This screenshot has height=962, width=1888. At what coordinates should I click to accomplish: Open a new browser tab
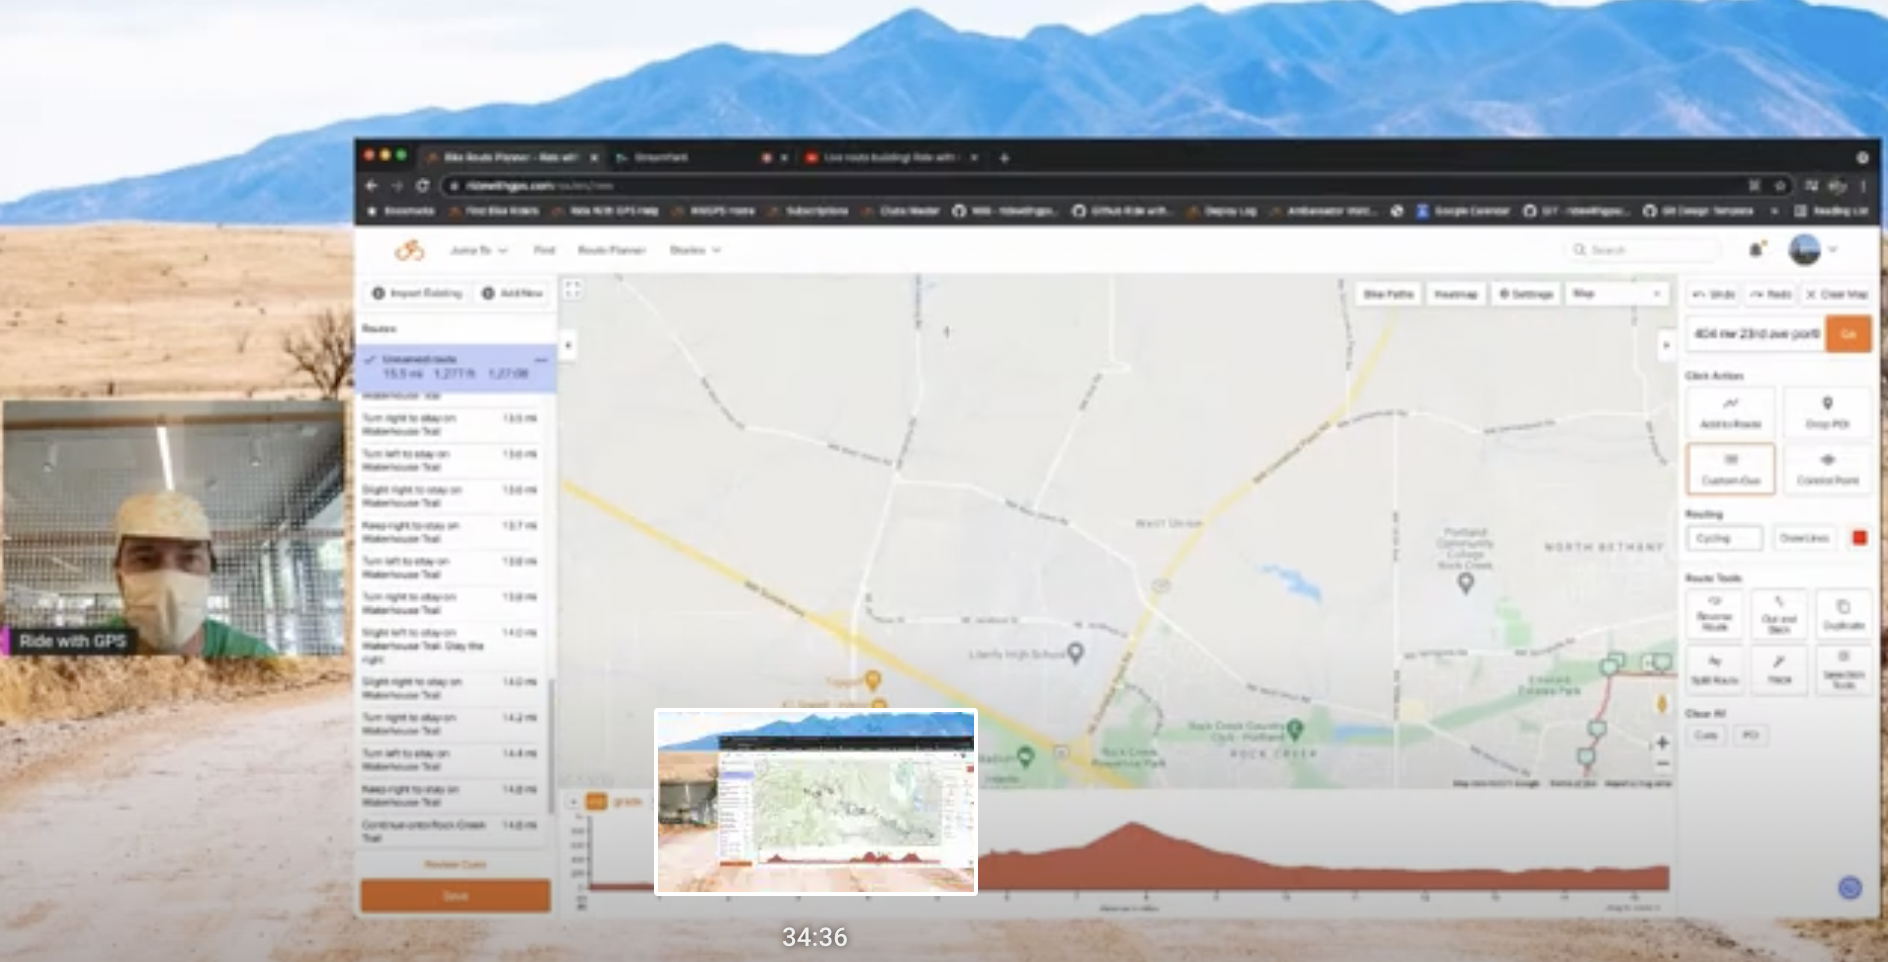(1005, 157)
